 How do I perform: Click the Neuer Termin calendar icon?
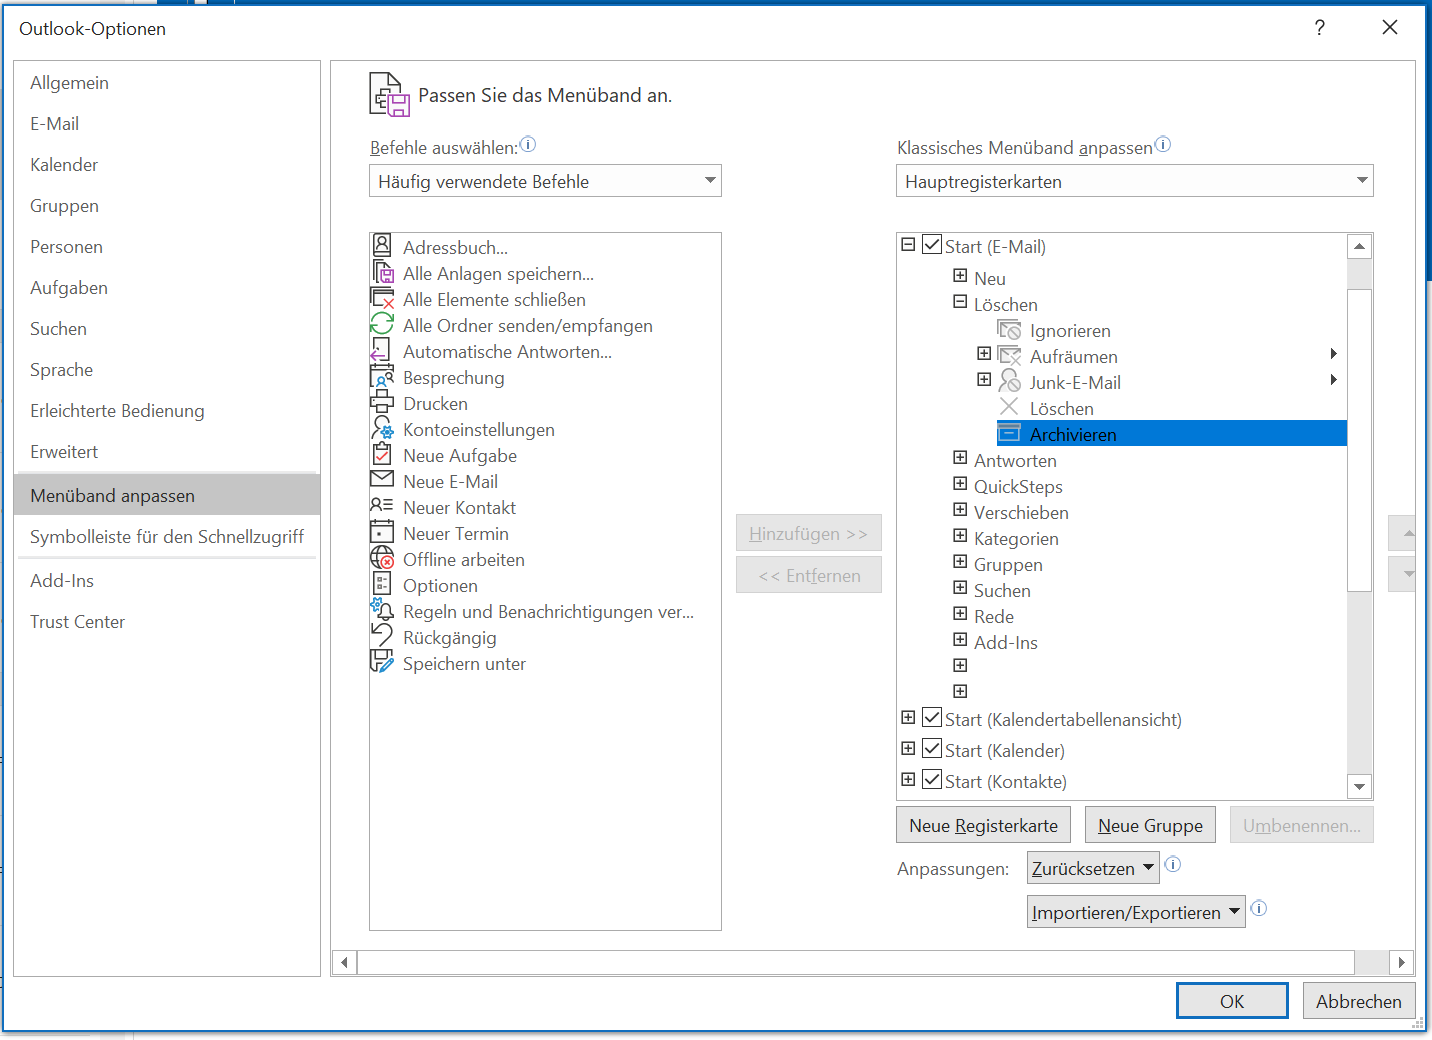[382, 532]
